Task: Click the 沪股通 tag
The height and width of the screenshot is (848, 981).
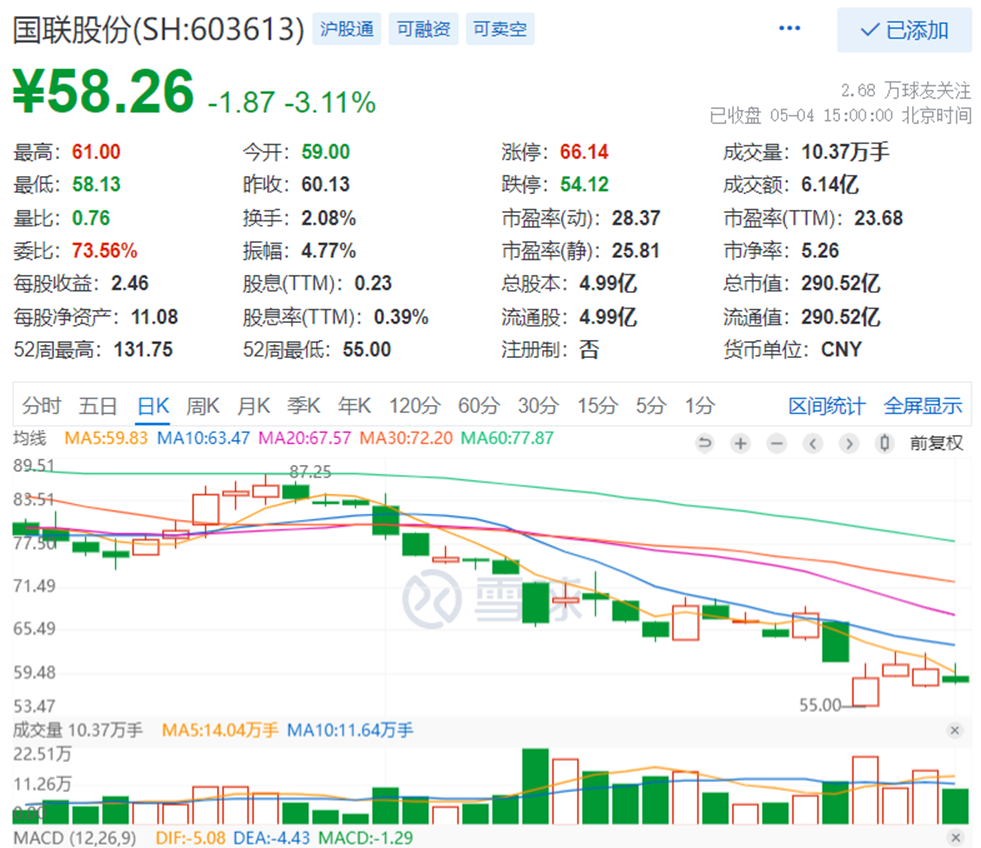Action: (347, 29)
